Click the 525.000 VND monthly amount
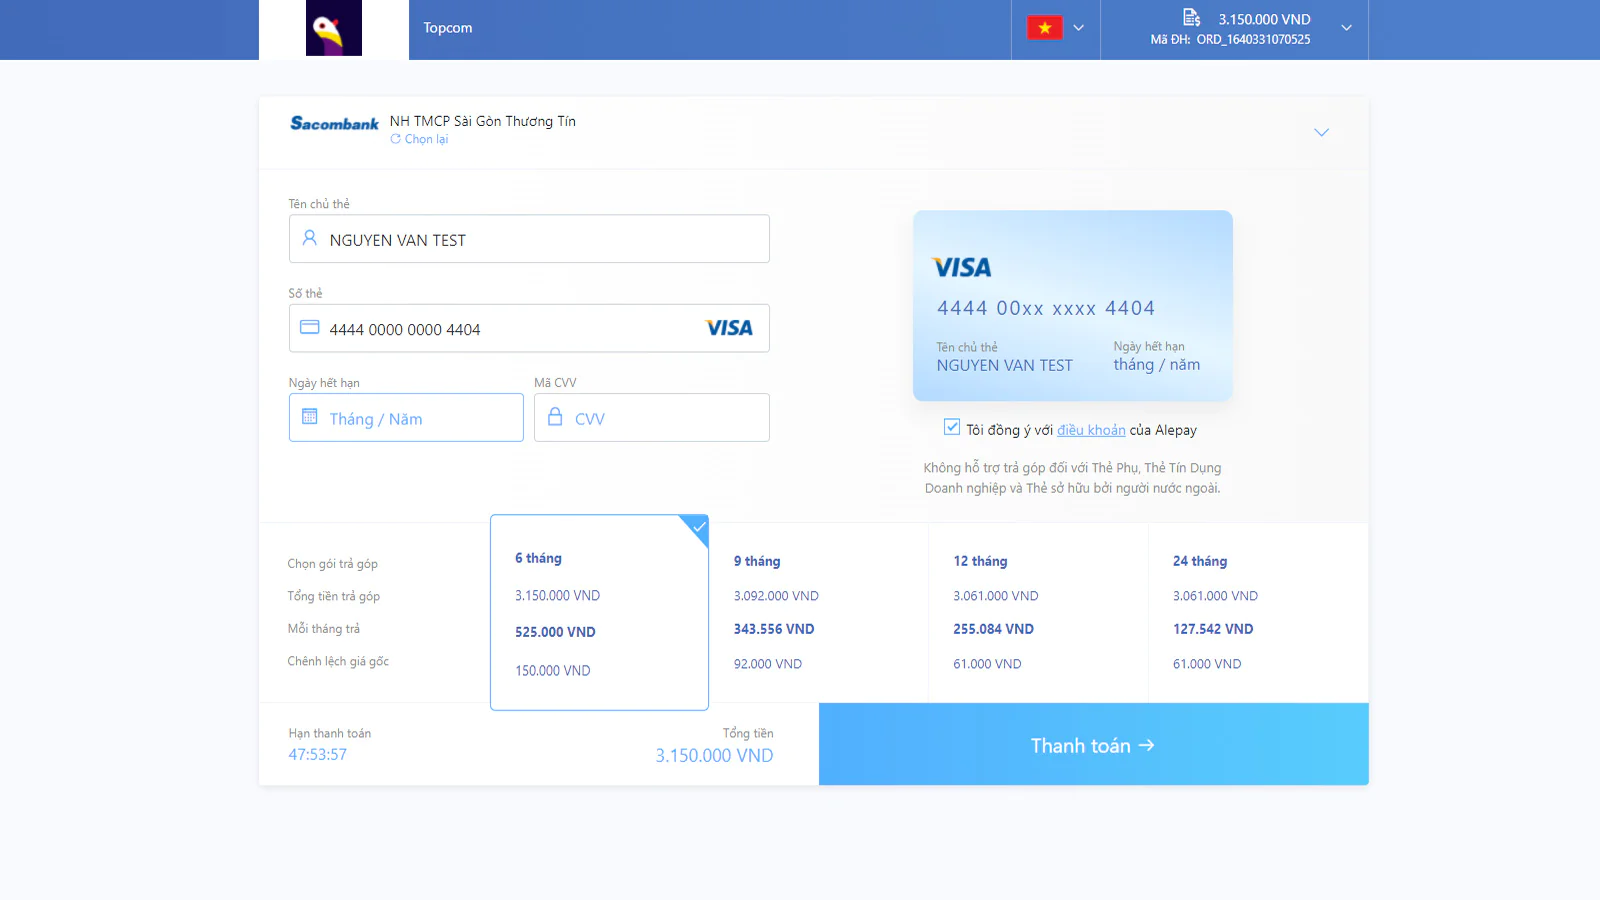Image resolution: width=1600 pixels, height=900 pixels. pos(555,632)
